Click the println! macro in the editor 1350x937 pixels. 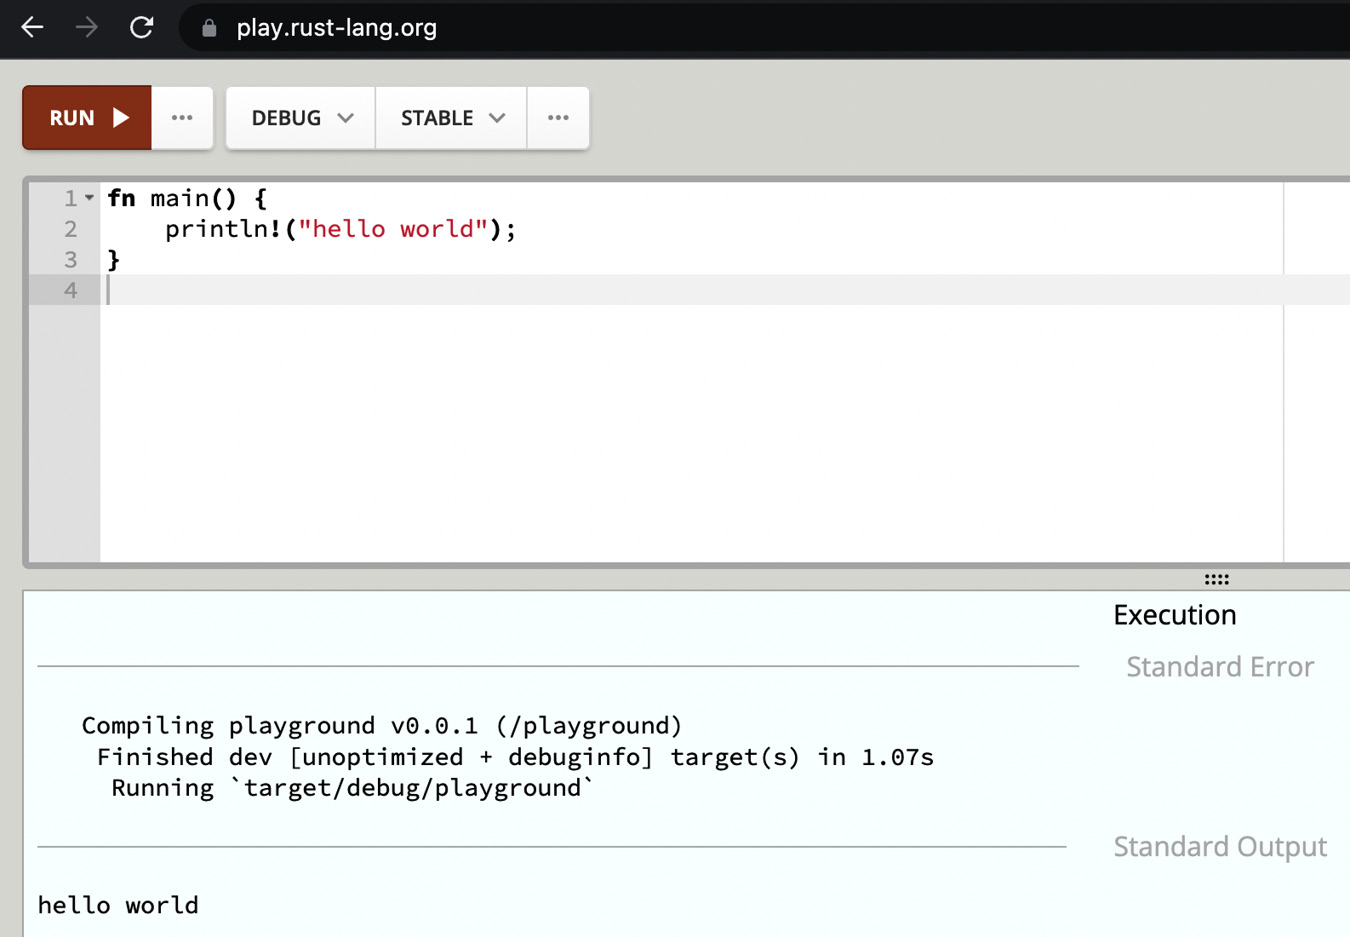point(223,229)
